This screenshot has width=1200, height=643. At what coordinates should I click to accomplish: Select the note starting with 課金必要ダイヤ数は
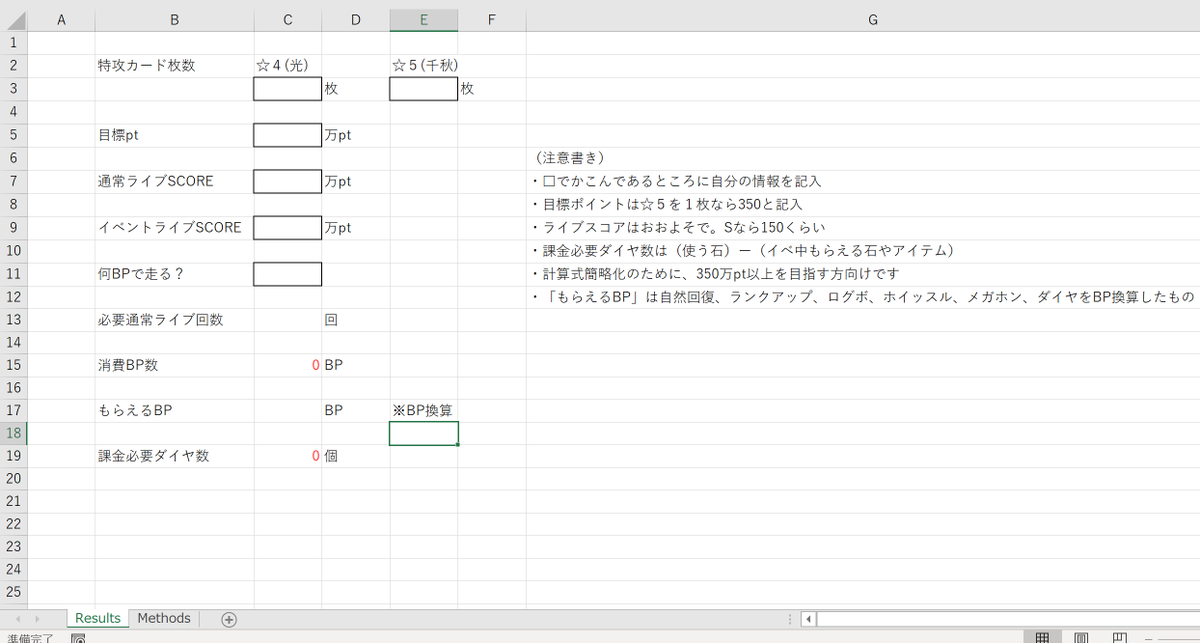(863, 250)
